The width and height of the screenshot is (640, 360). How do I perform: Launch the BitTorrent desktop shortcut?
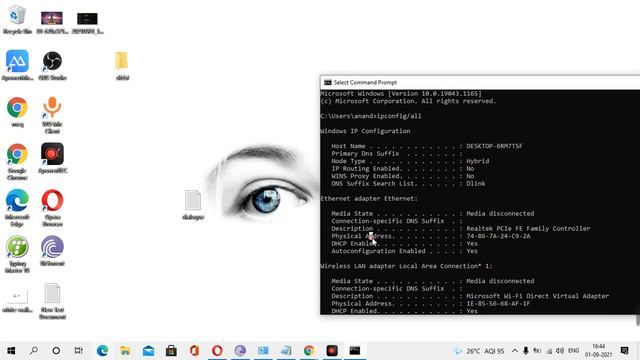pos(52,251)
